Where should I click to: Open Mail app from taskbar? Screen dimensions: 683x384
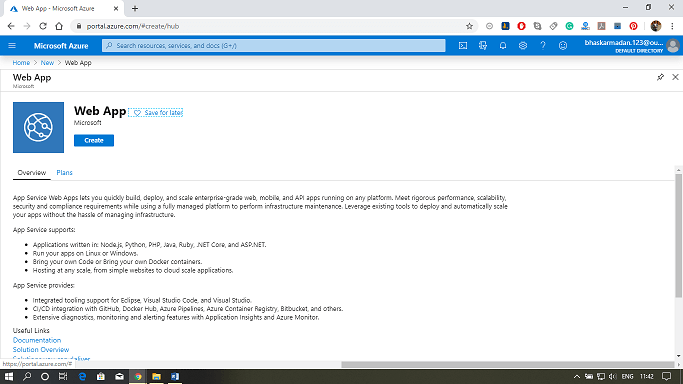pos(119,376)
